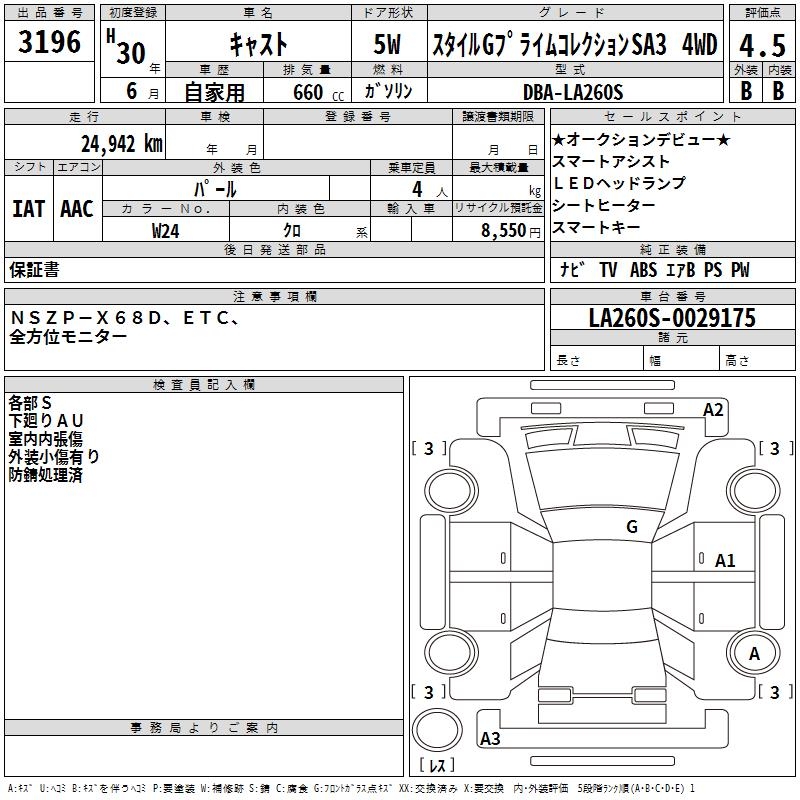Click the car name キャスト
The image size is (800, 800).
258,45
